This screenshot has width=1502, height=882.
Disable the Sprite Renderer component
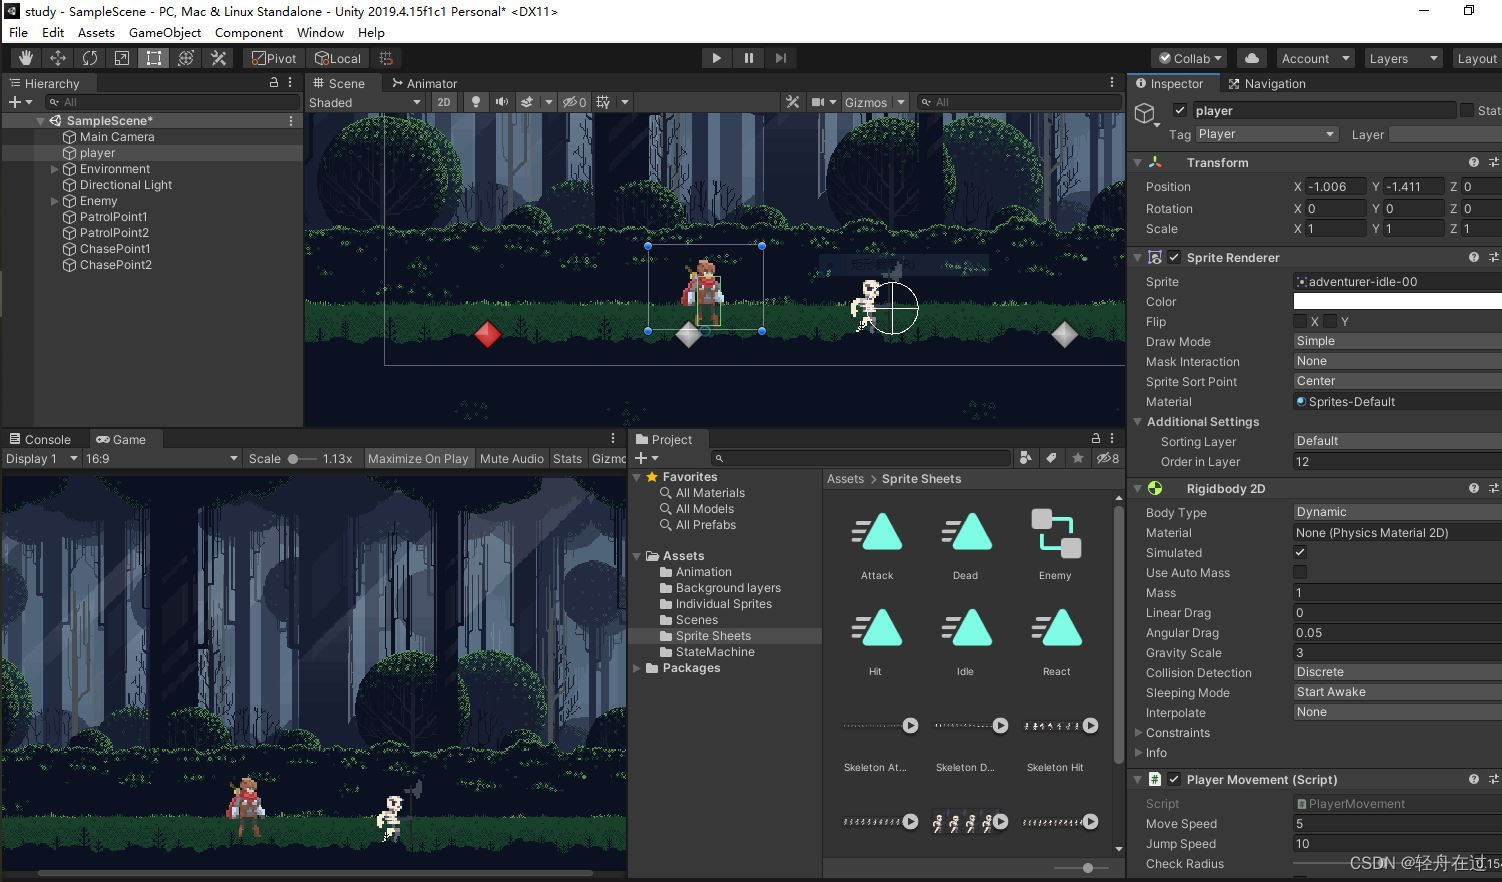tap(1174, 257)
